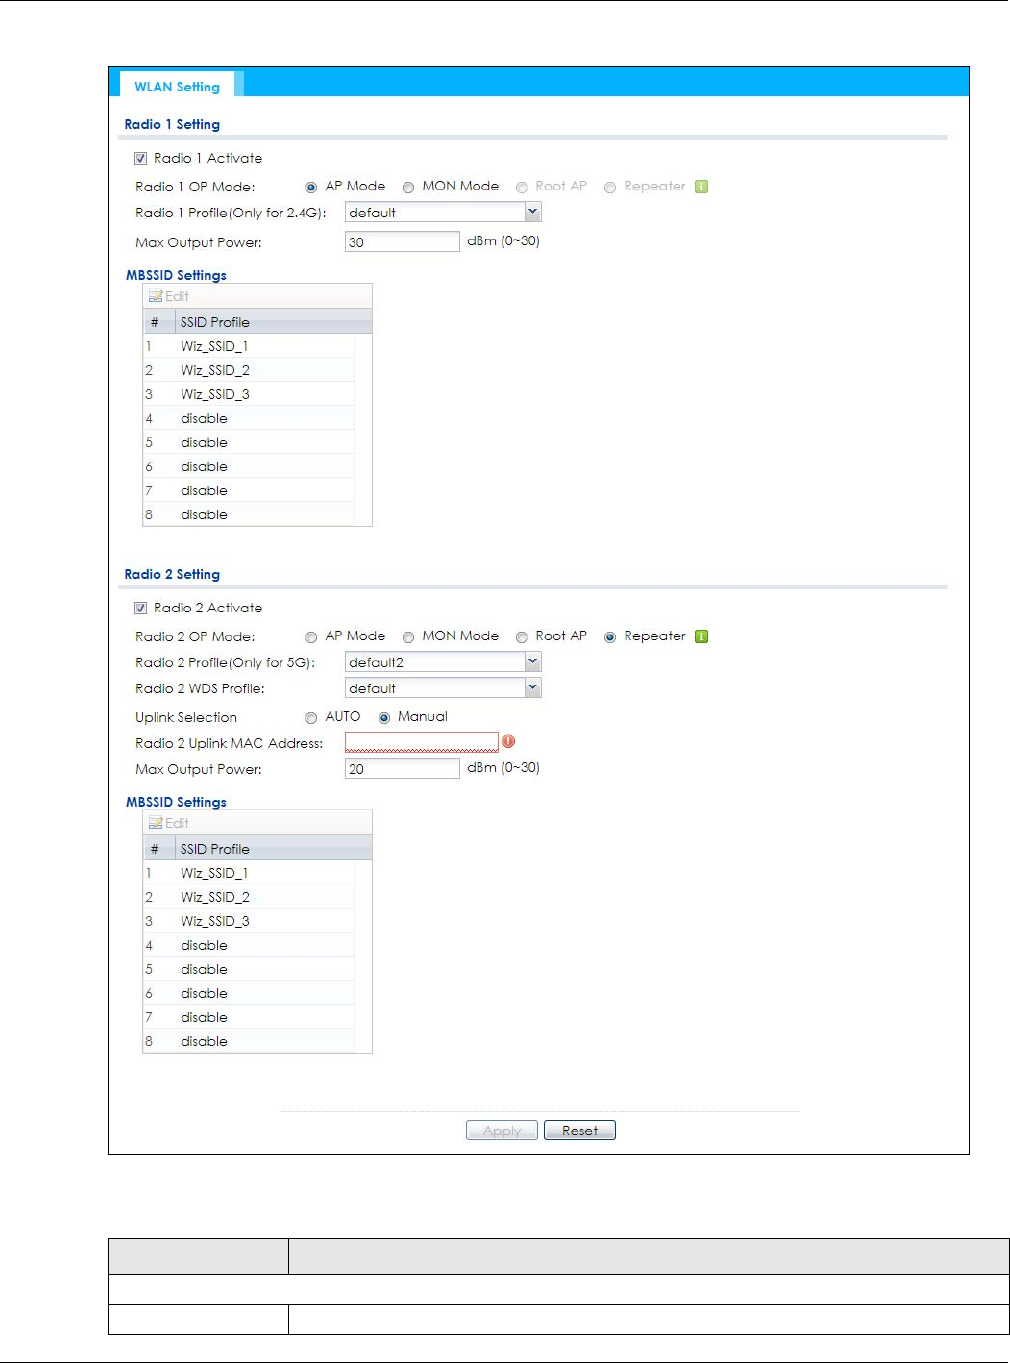Select row 5 disable in Radio 2 table
1010x1363 pixels.
pyautogui.click(x=249, y=969)
